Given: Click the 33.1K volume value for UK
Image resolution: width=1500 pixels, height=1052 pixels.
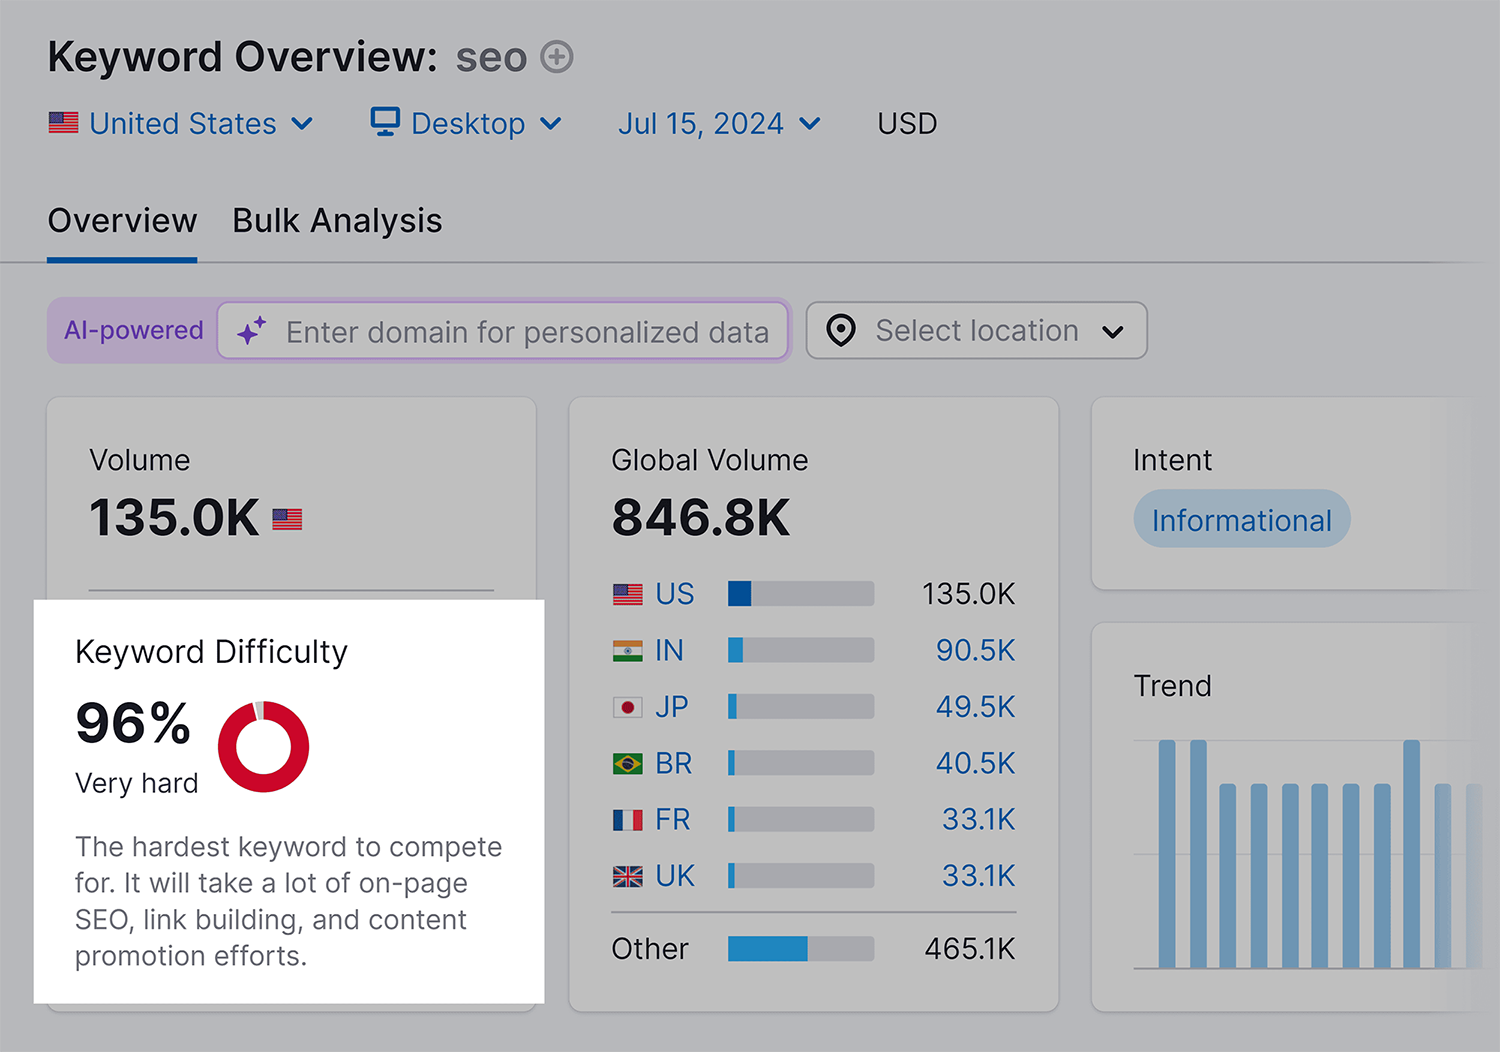Looking at the screenshot, I should (x=978, y=876).
